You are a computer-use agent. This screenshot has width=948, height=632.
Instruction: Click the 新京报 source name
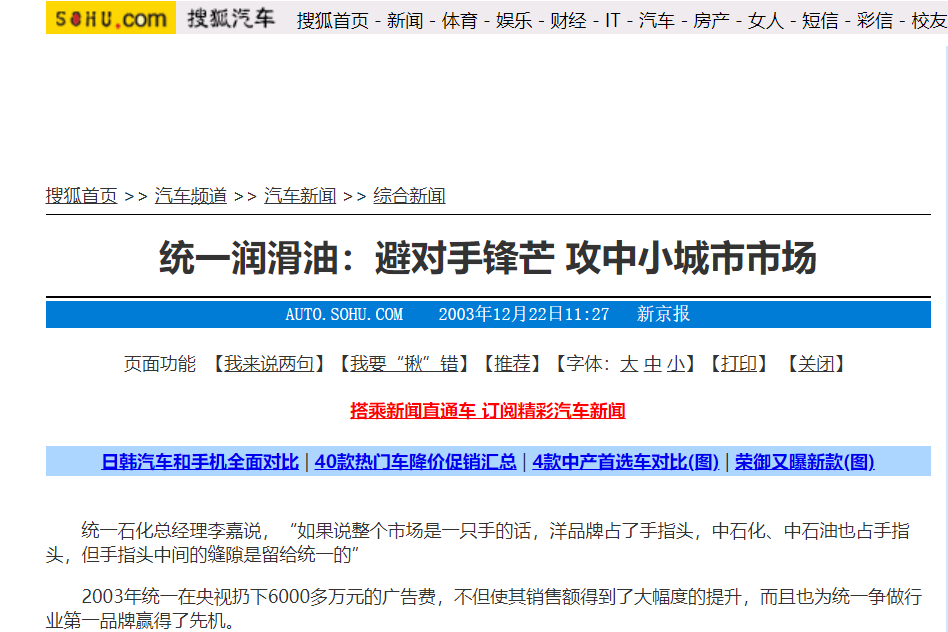tap(663, 314)
